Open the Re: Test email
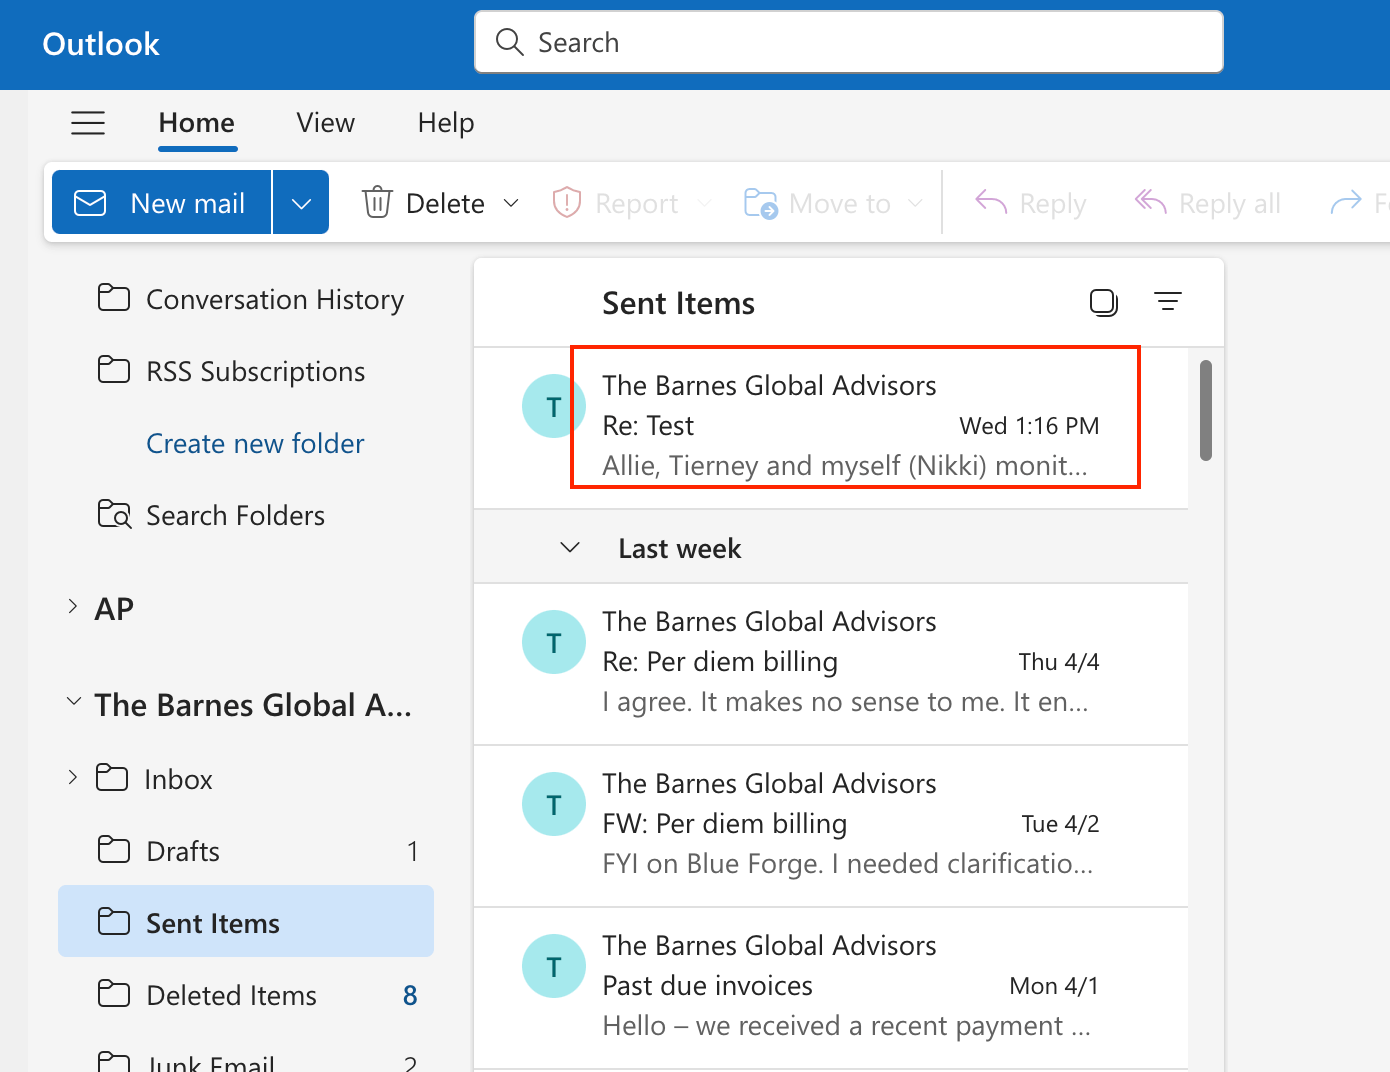This screenshot has height=1072, width=1390. pos(831,428)
